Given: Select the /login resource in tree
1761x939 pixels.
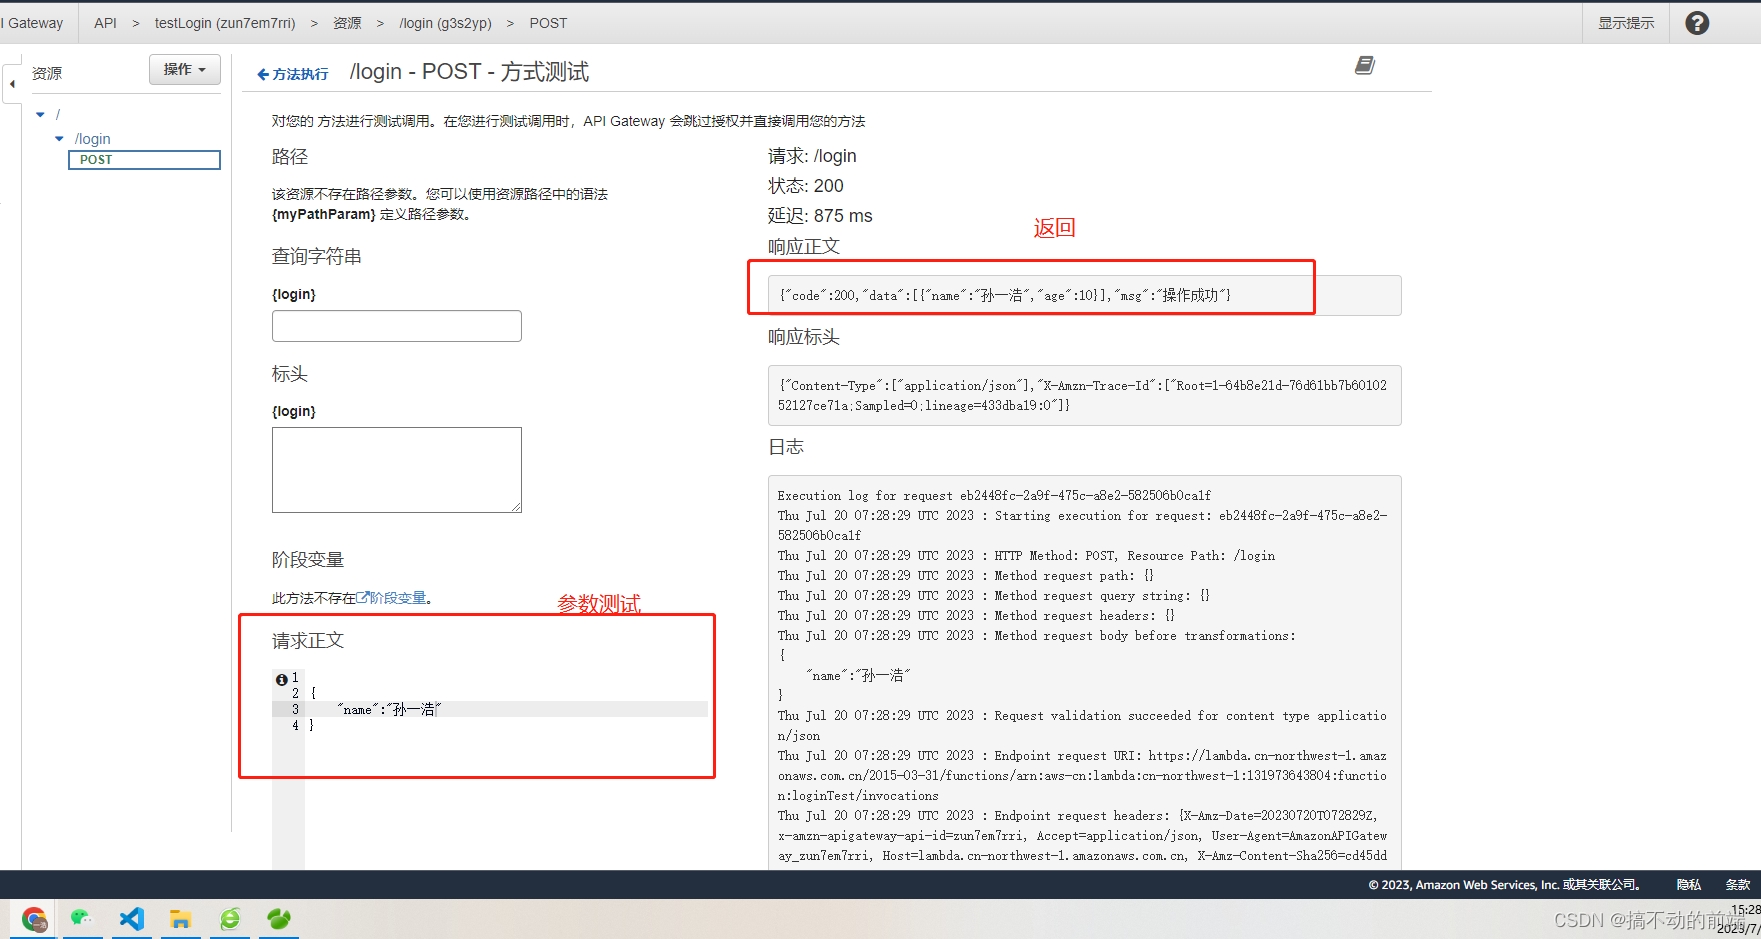Looking at the screenshot, I should pos(93,139).
